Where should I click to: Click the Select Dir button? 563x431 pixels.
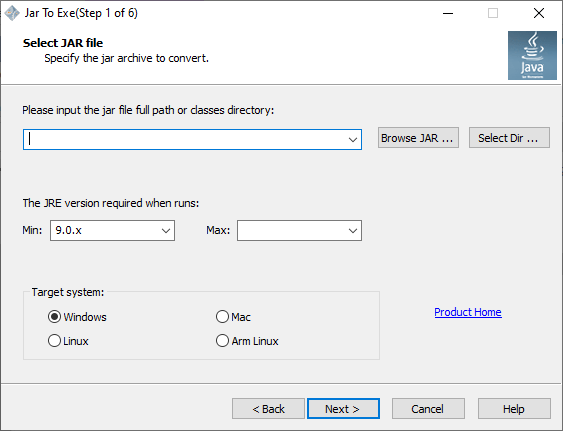(509, 138)
